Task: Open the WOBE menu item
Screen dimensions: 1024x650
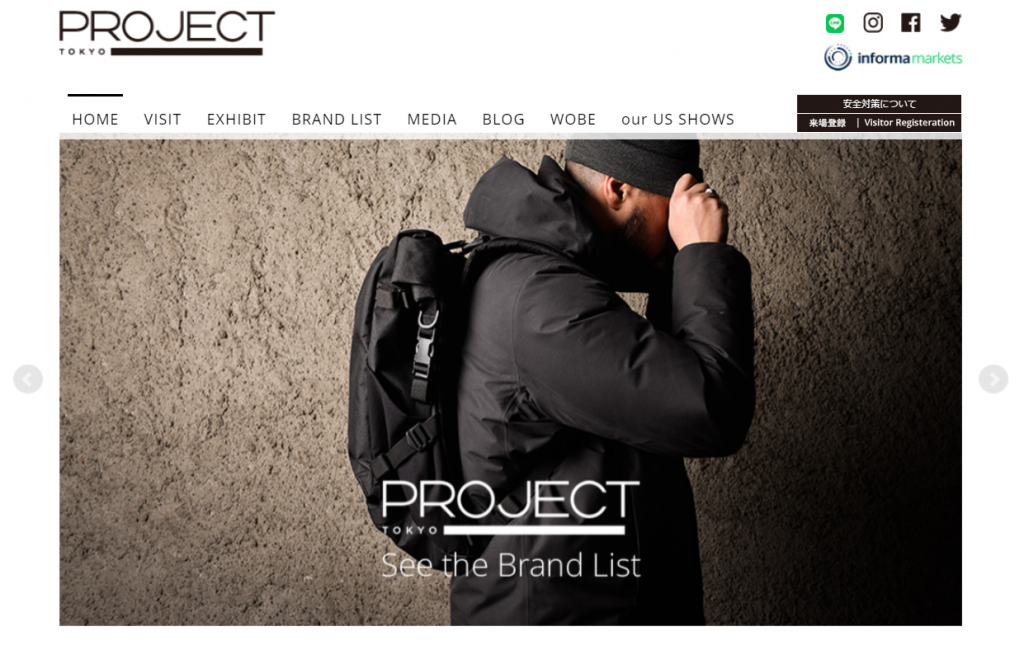Action: 573,120
